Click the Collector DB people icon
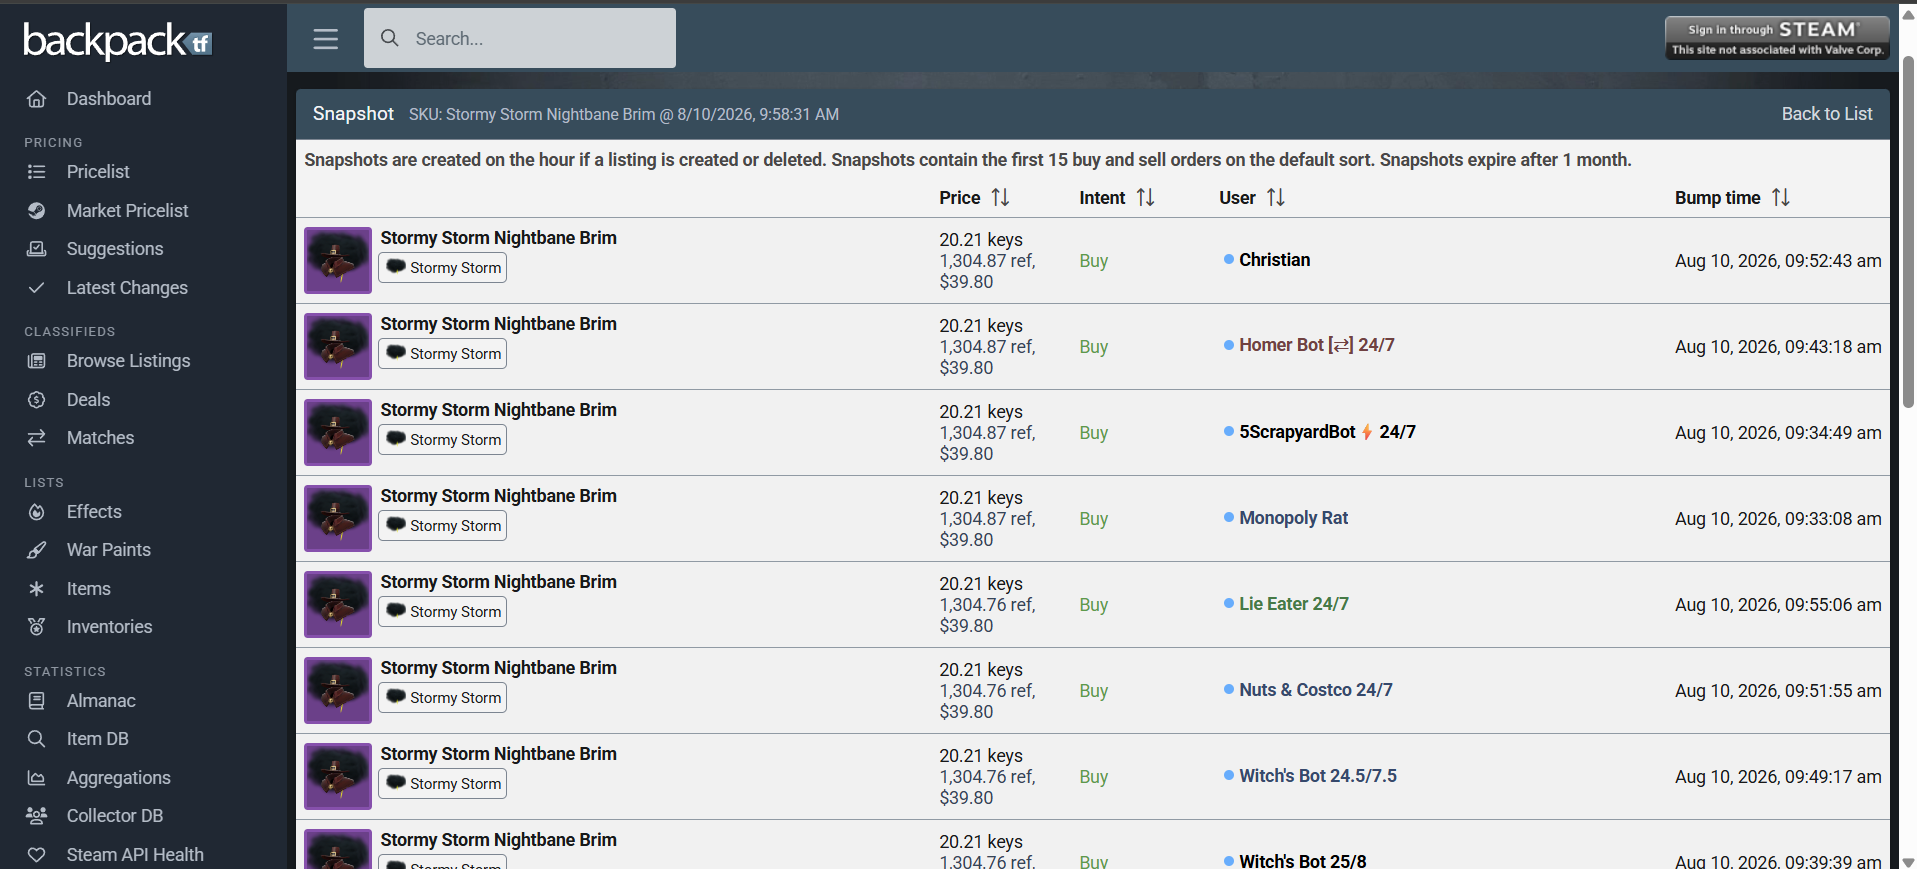The height and width of the screenshot is (869, 1917). point(37,816)
